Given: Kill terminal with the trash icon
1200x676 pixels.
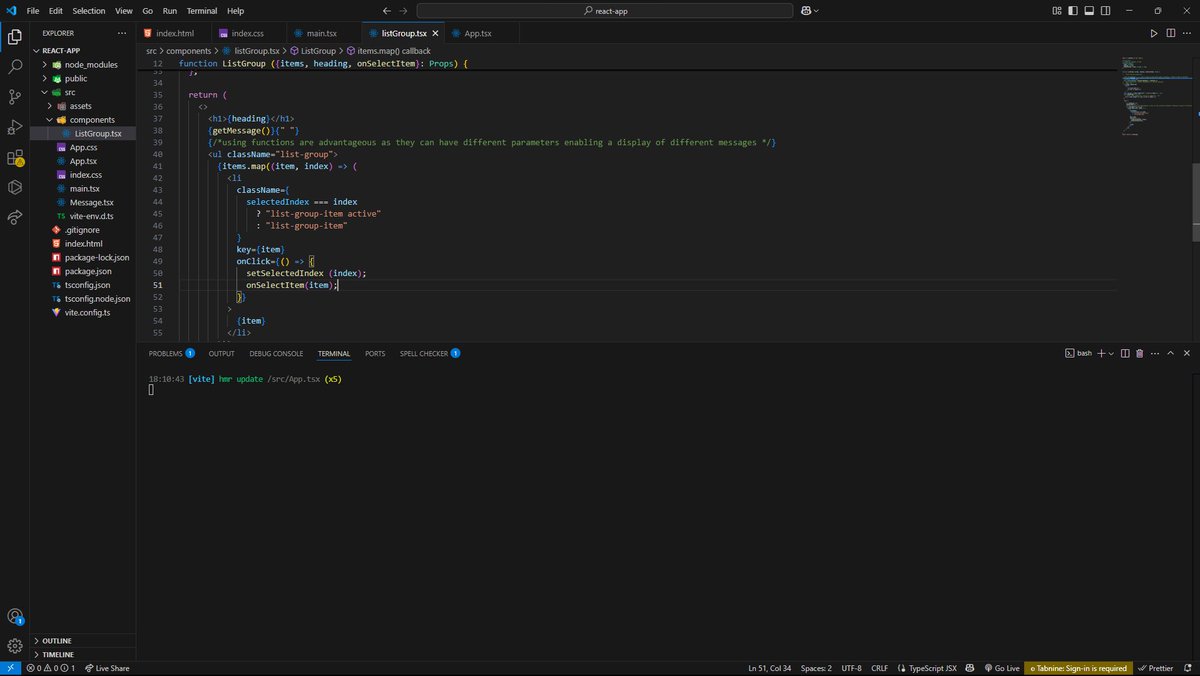Looking at the screenshot, I should click(x=1139, y=353).
